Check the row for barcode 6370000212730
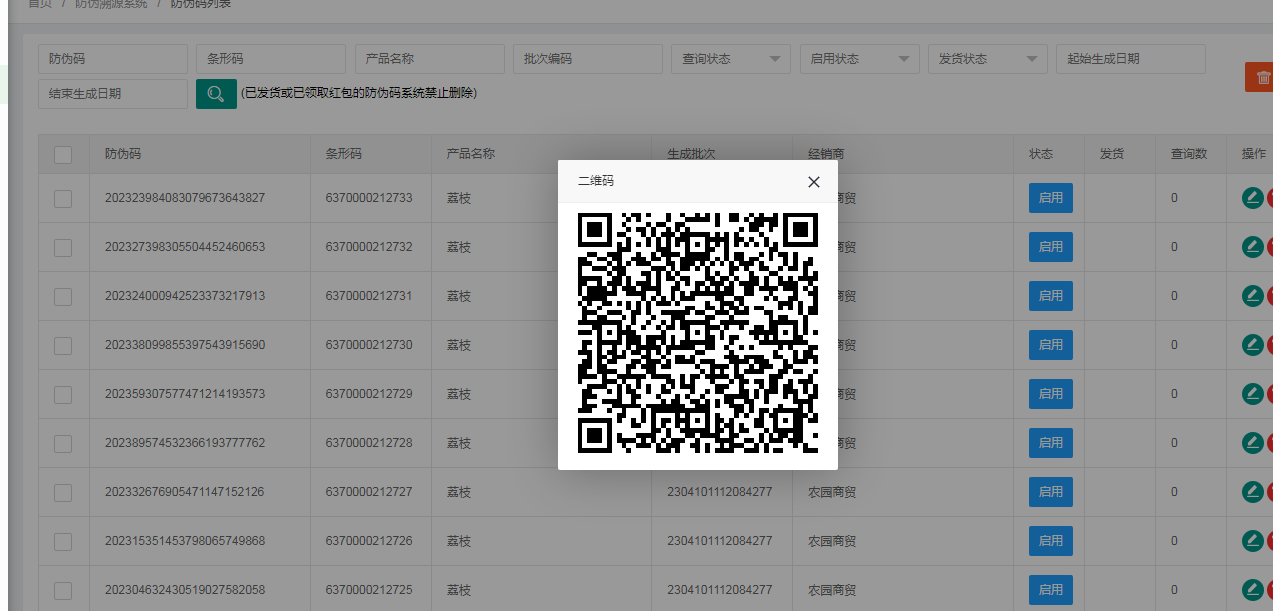This screenshot has height=611, width=1273. click(63, 345)
